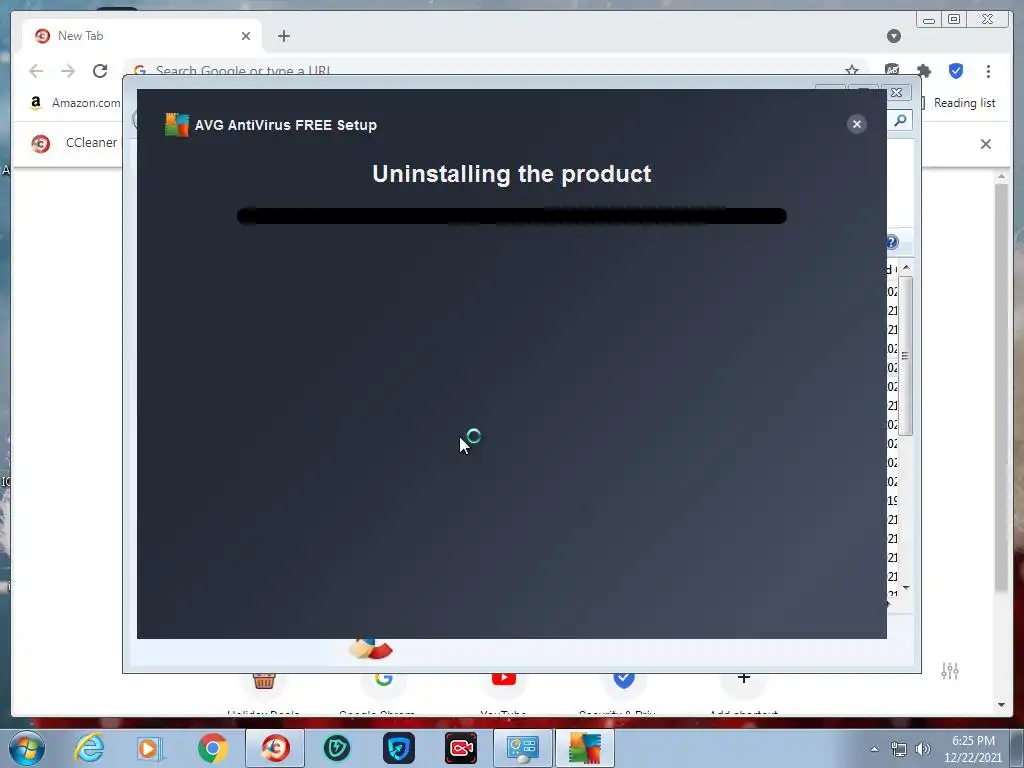
Task: Open Windows Media Player from the taskbar
Action: (x=150, y=748)
